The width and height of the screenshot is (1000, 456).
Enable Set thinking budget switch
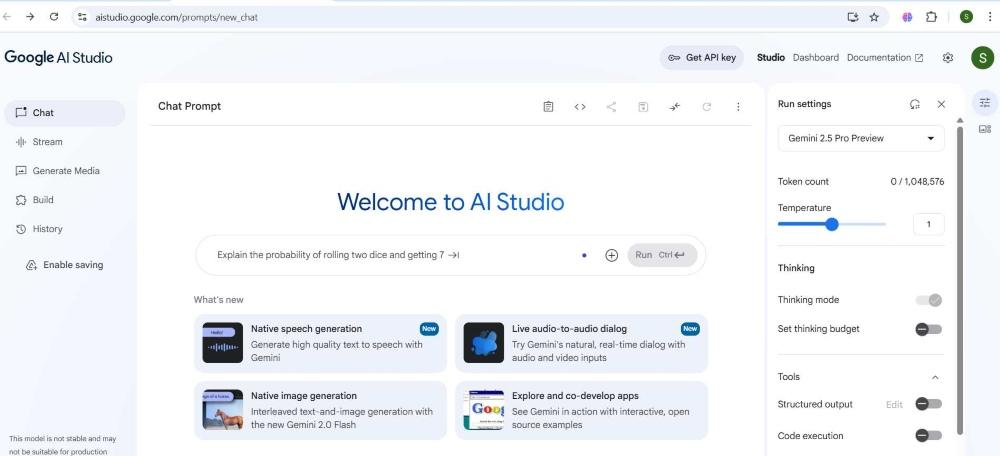pyautogui.click(x=929, y=329)
